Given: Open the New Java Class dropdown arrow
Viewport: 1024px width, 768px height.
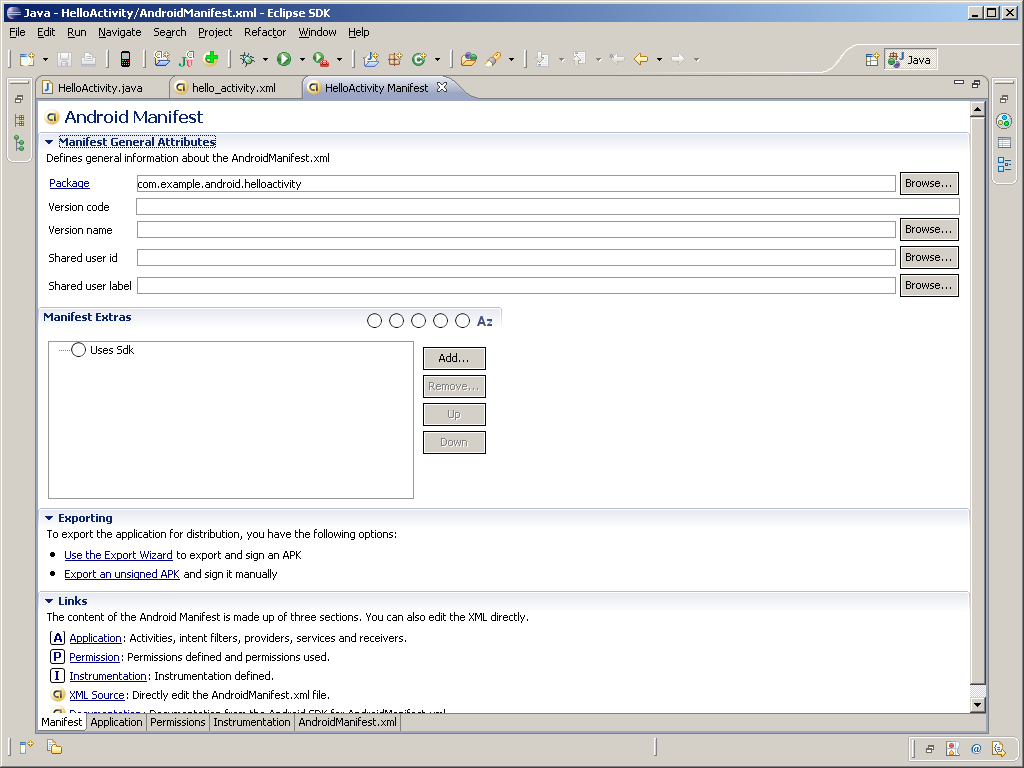Looking at the screenshot, I should pyautogui.click(x=437, y=59).
